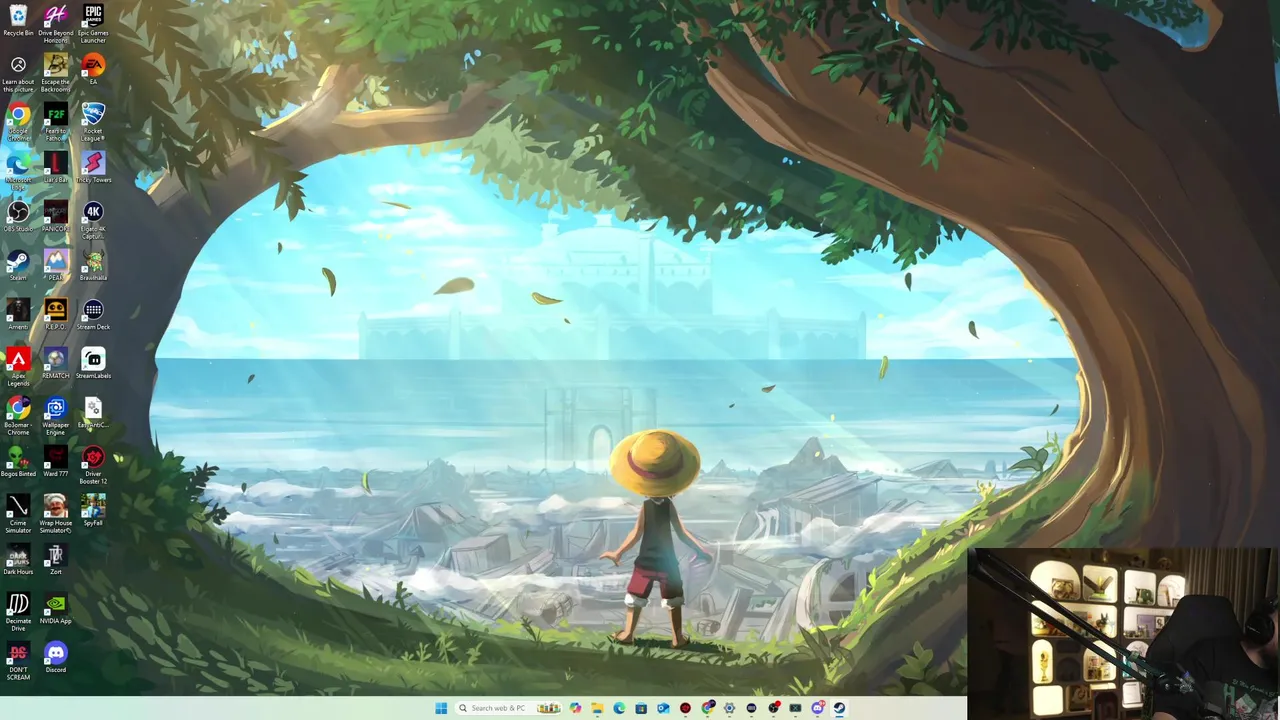Open NVIDIA App desktop shortcut

[56, 608]
